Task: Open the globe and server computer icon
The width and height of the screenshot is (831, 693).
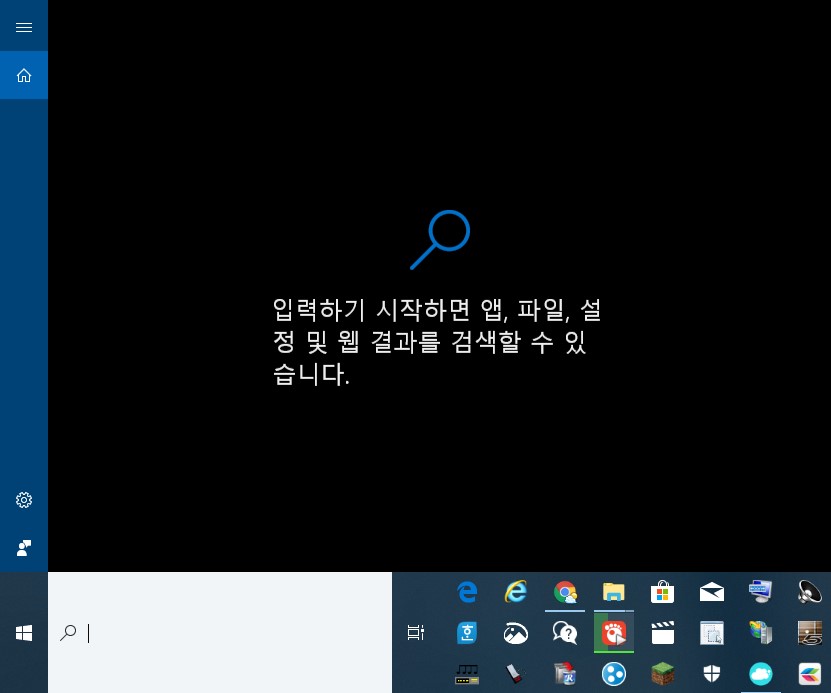Action: pyautogui.click(x=761, y=633)
